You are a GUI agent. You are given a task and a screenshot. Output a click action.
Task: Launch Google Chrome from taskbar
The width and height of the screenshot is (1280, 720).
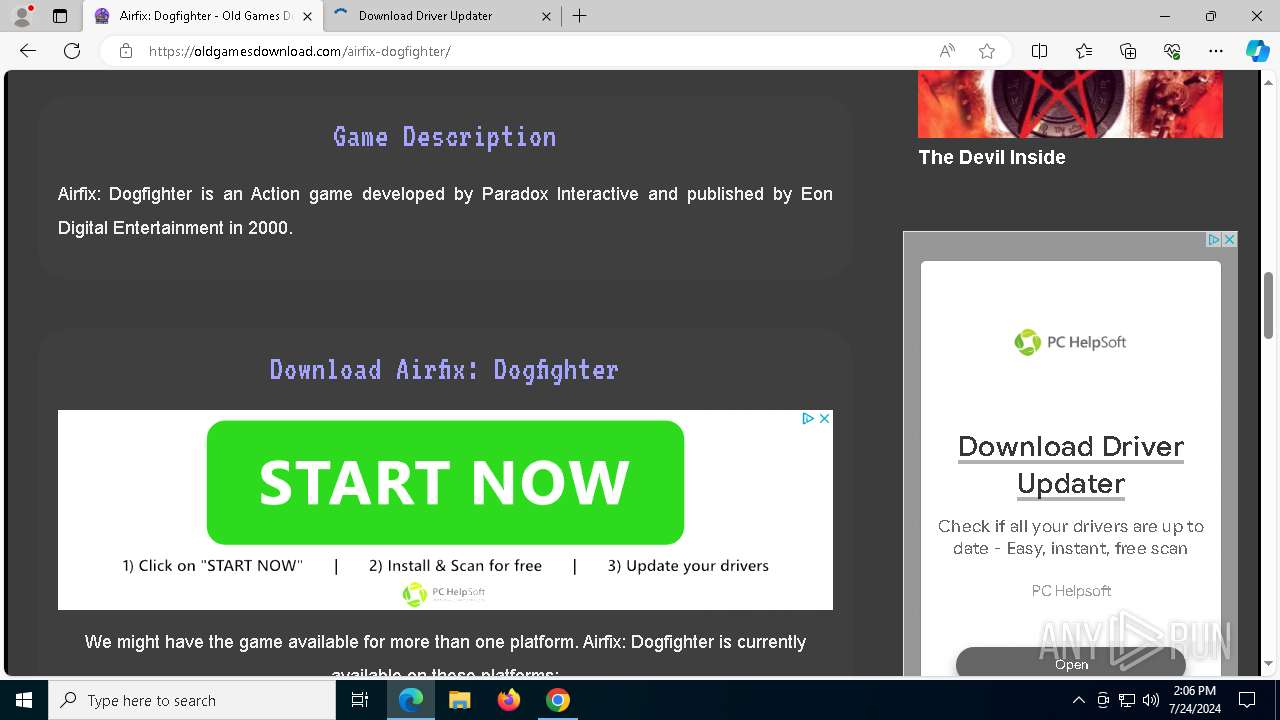558,700
